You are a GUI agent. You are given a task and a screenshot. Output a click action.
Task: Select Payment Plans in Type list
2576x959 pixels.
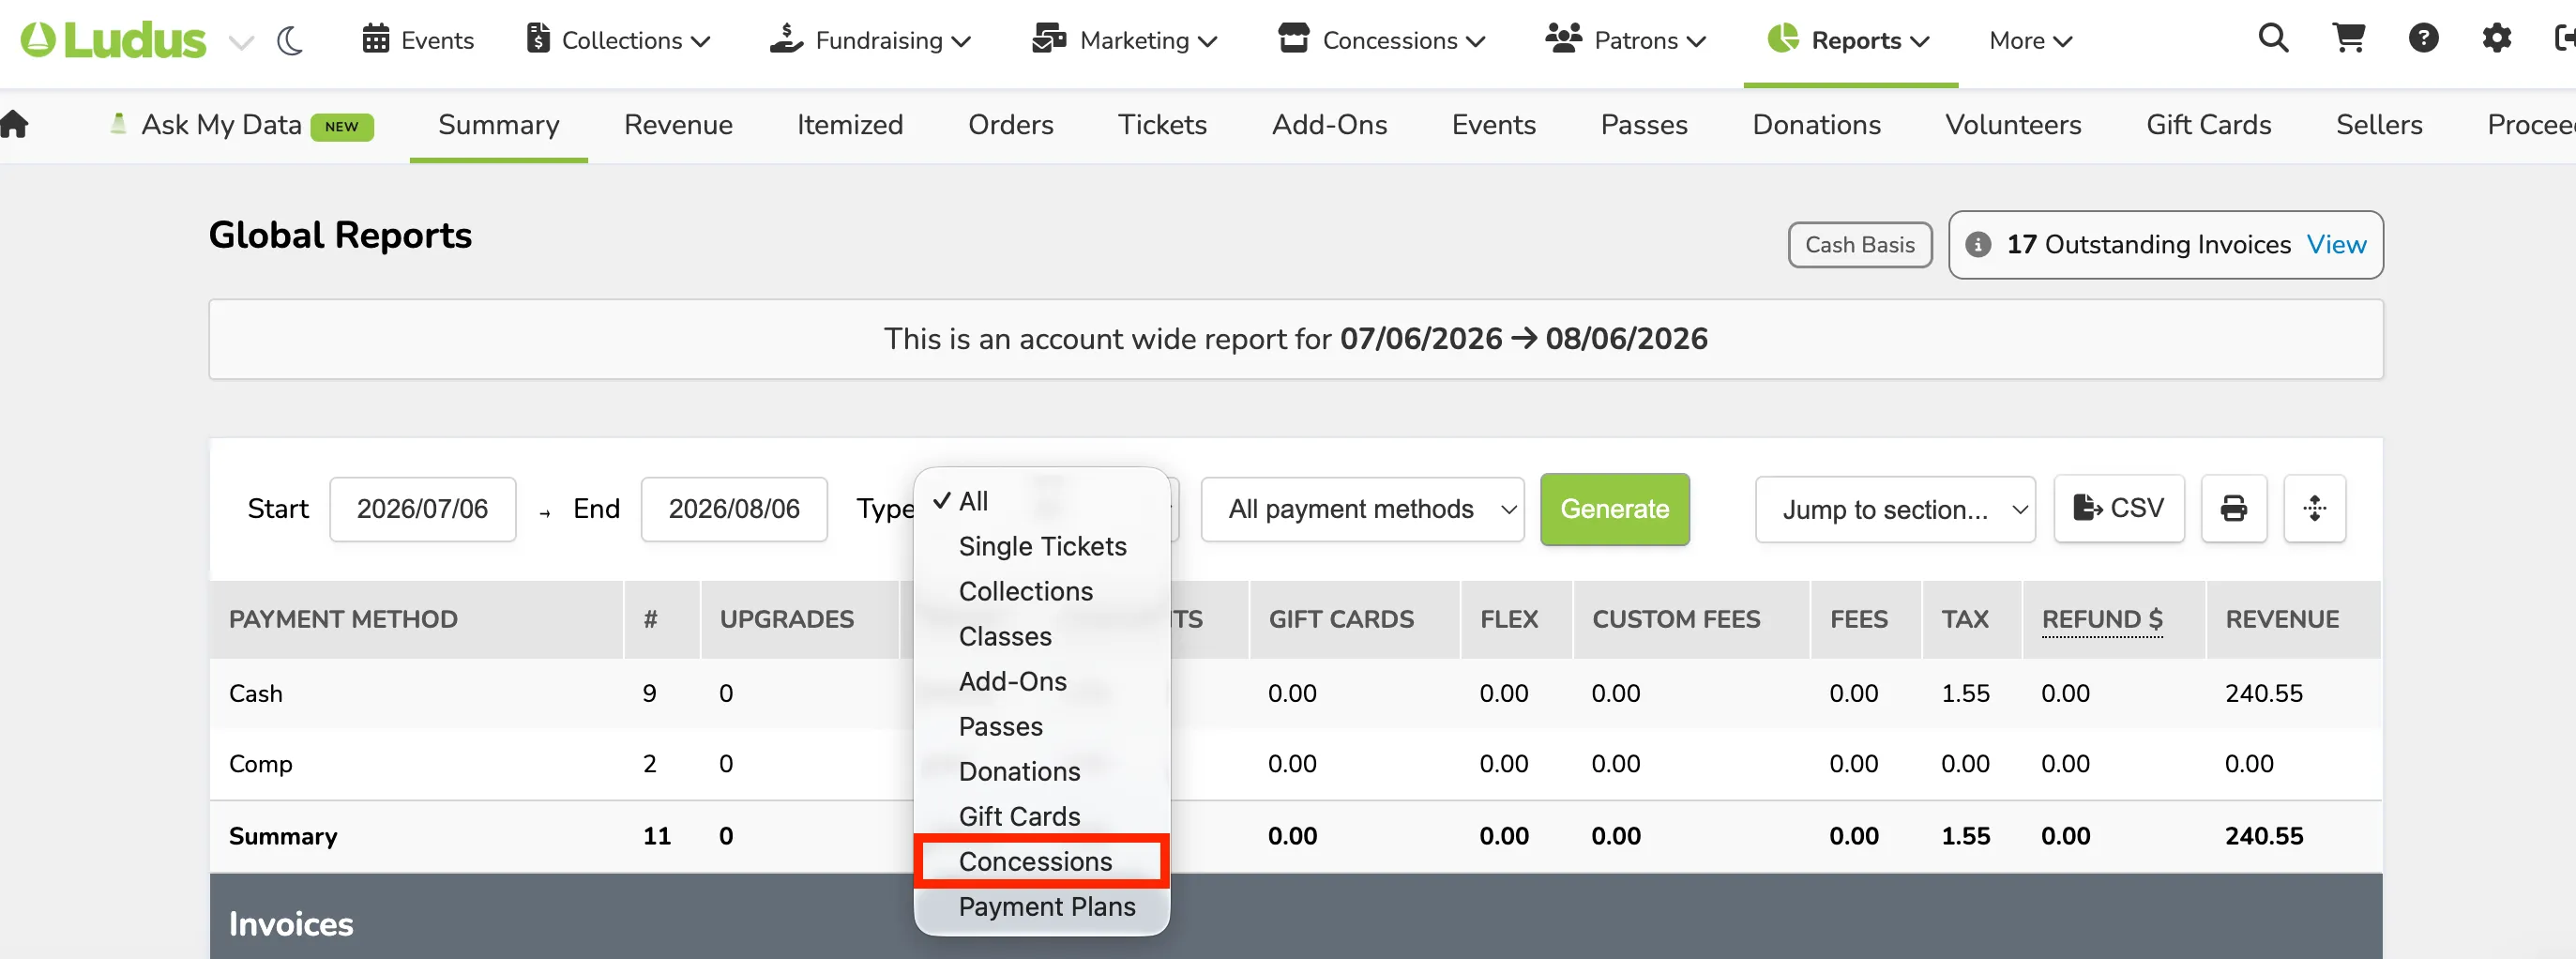pyautogui.click(x=1041, y=906)
